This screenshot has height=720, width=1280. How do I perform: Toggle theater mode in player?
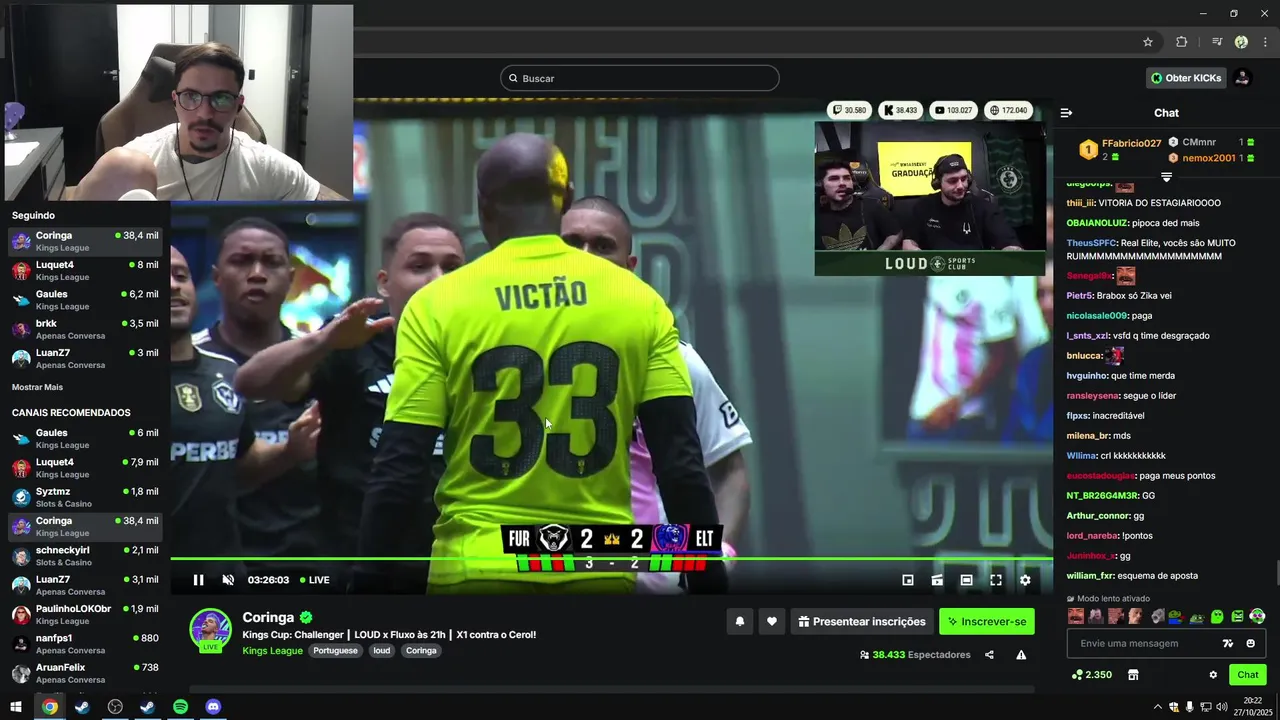(966, 580)
